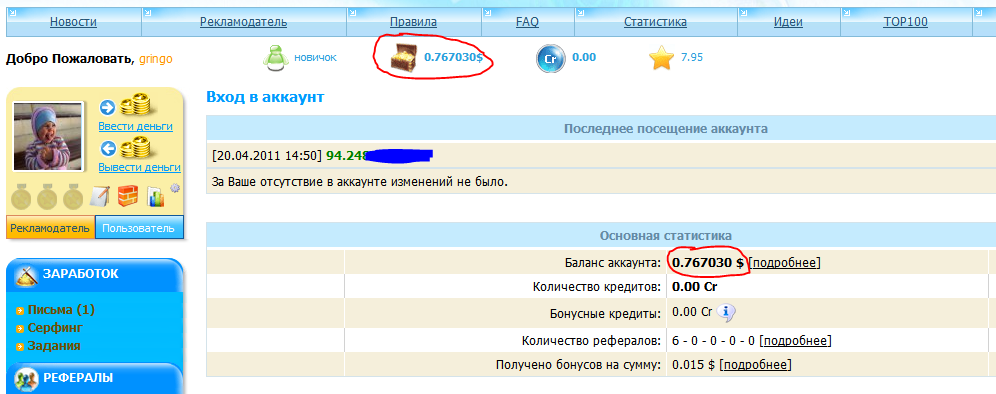Switch to the Пользователь tab
The width and height of the screenshot is (996, 394).
[139, 228]
